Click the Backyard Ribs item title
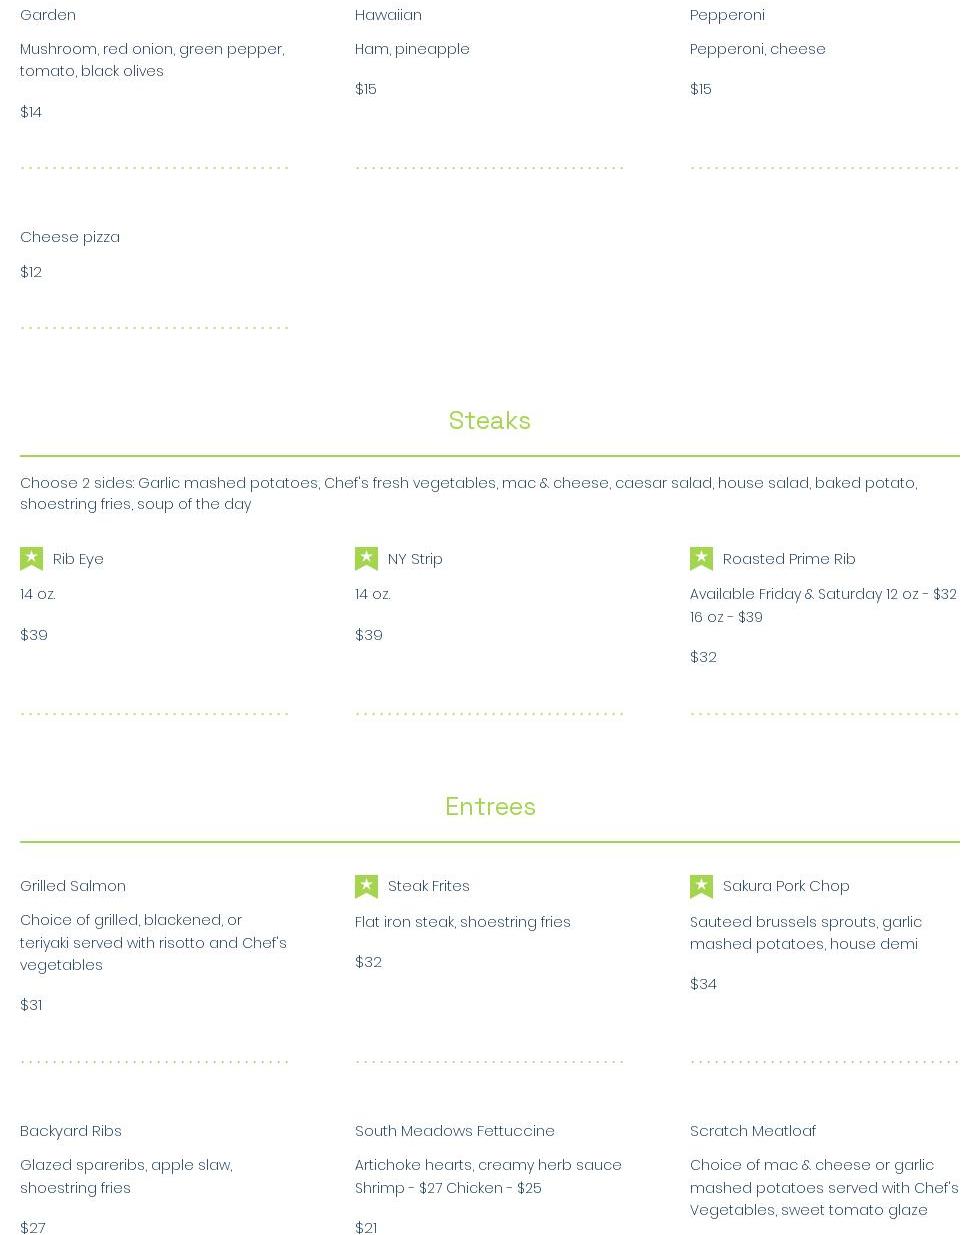Image resolution: width=965 pixels, height=1235 pixels. coord(71,1131)
